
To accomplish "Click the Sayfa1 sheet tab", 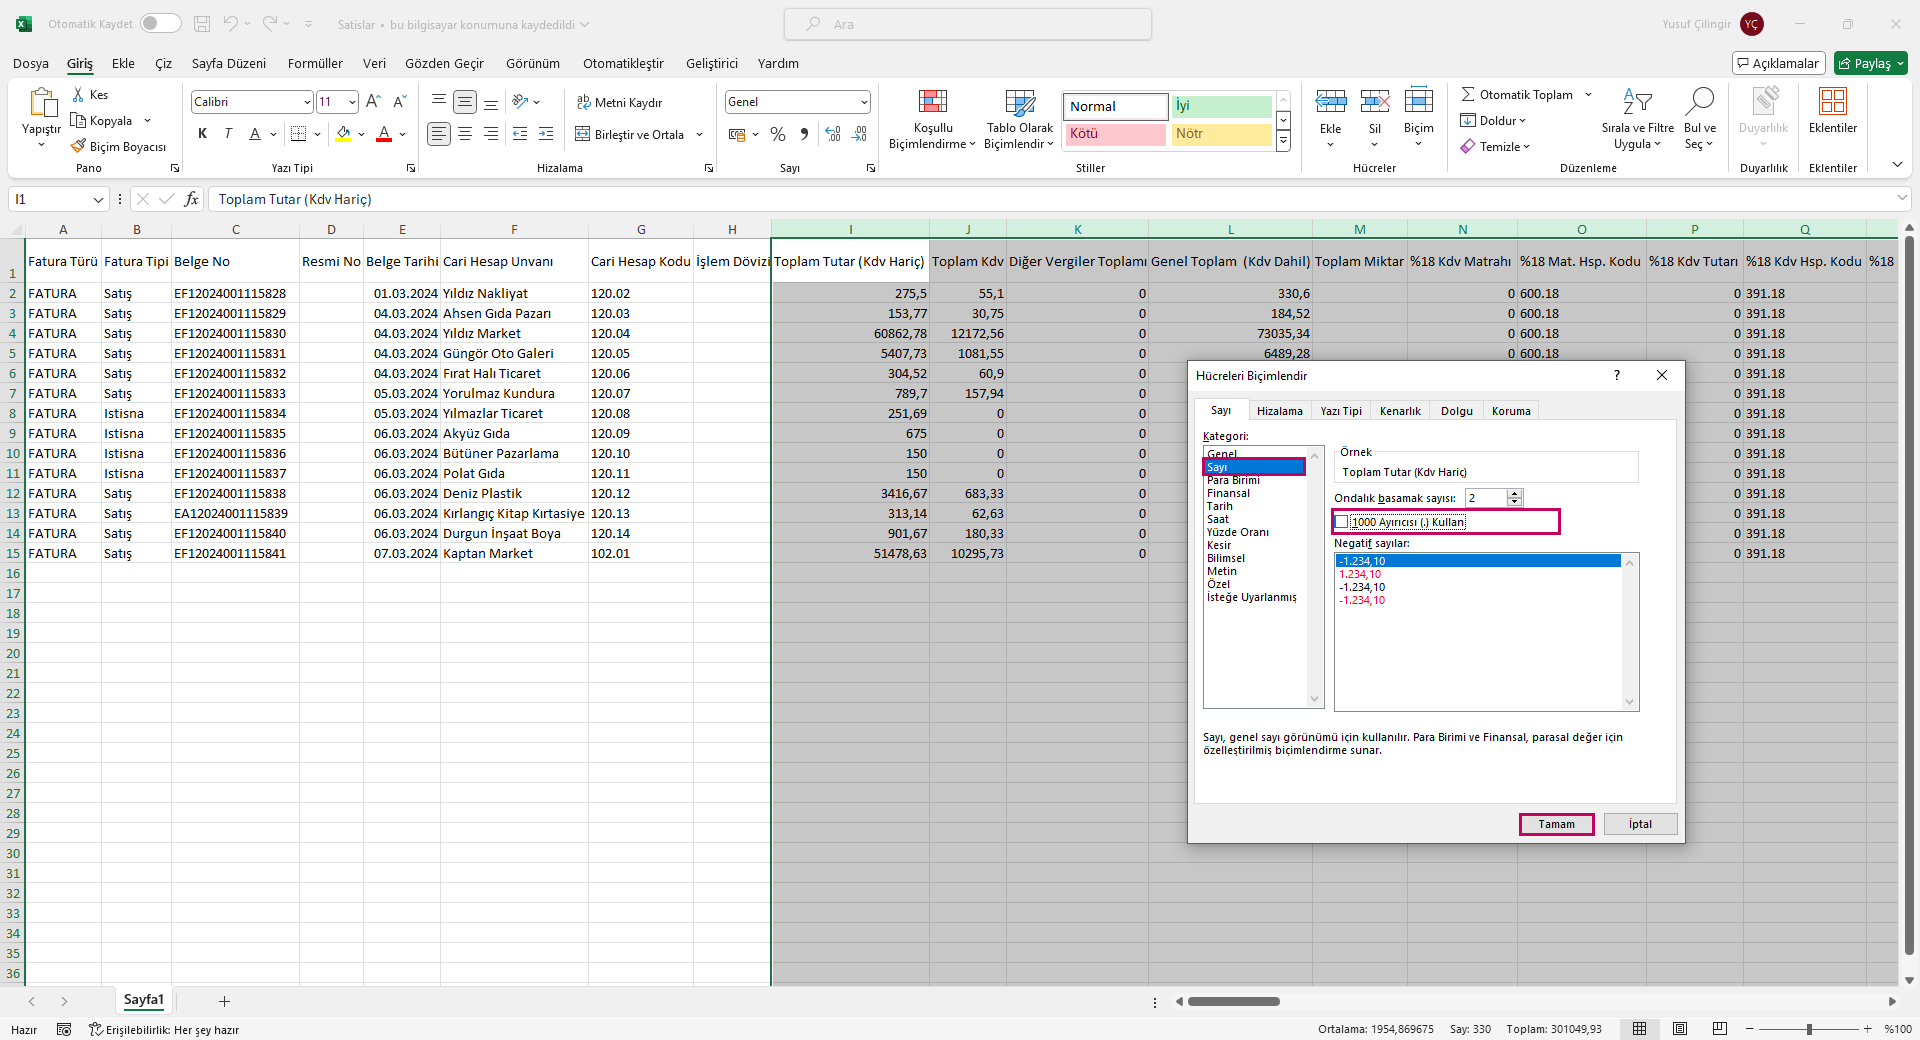I will (x=143, y=1000).
